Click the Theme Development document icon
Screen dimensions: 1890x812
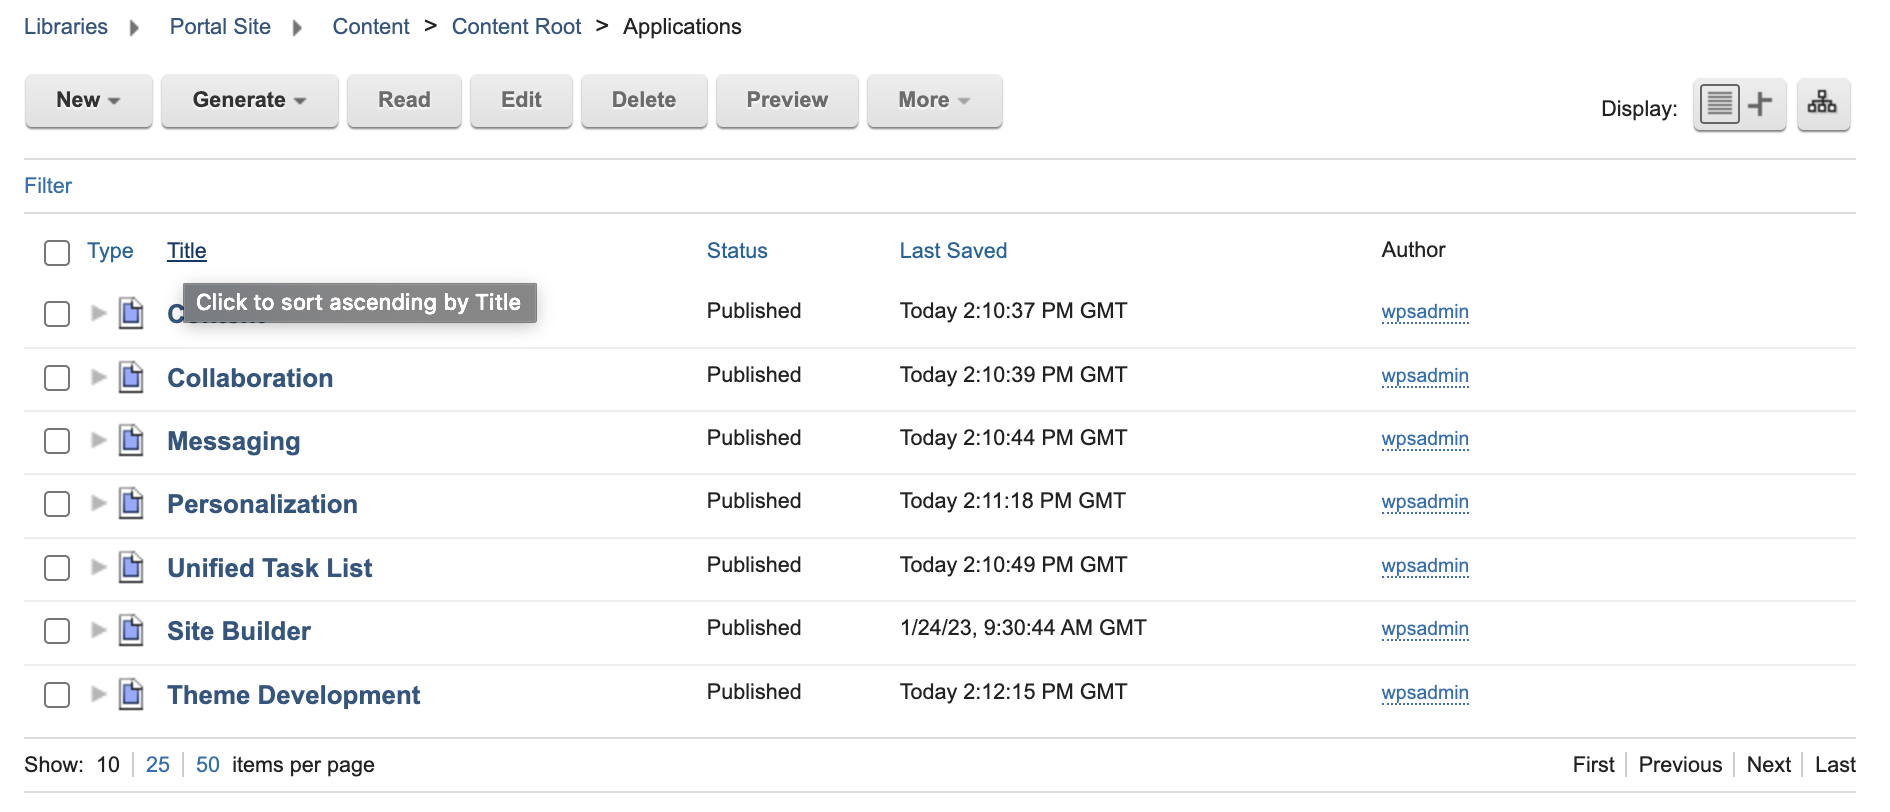131,694
